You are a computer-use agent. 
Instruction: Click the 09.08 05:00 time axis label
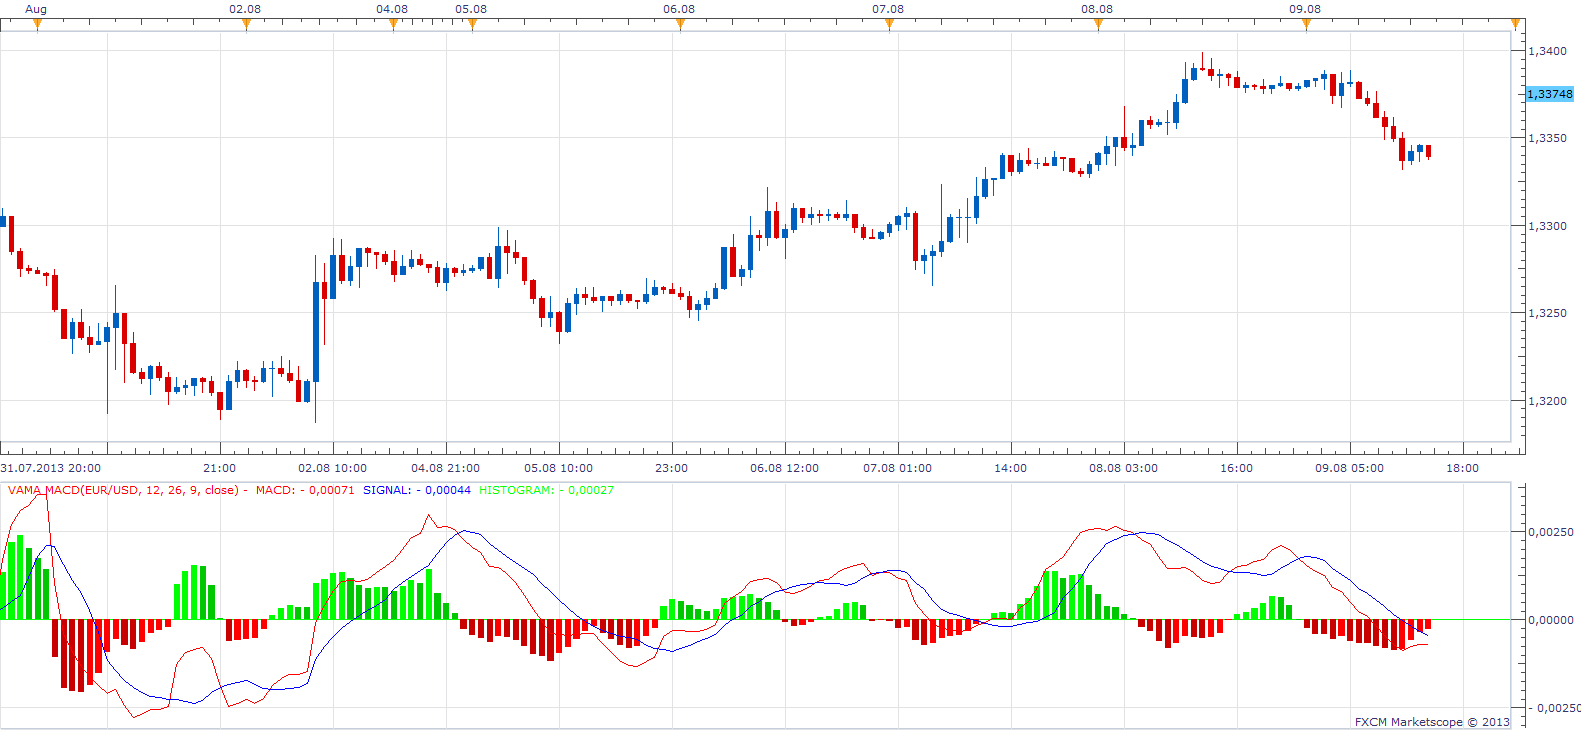(x=1349, y=468)
